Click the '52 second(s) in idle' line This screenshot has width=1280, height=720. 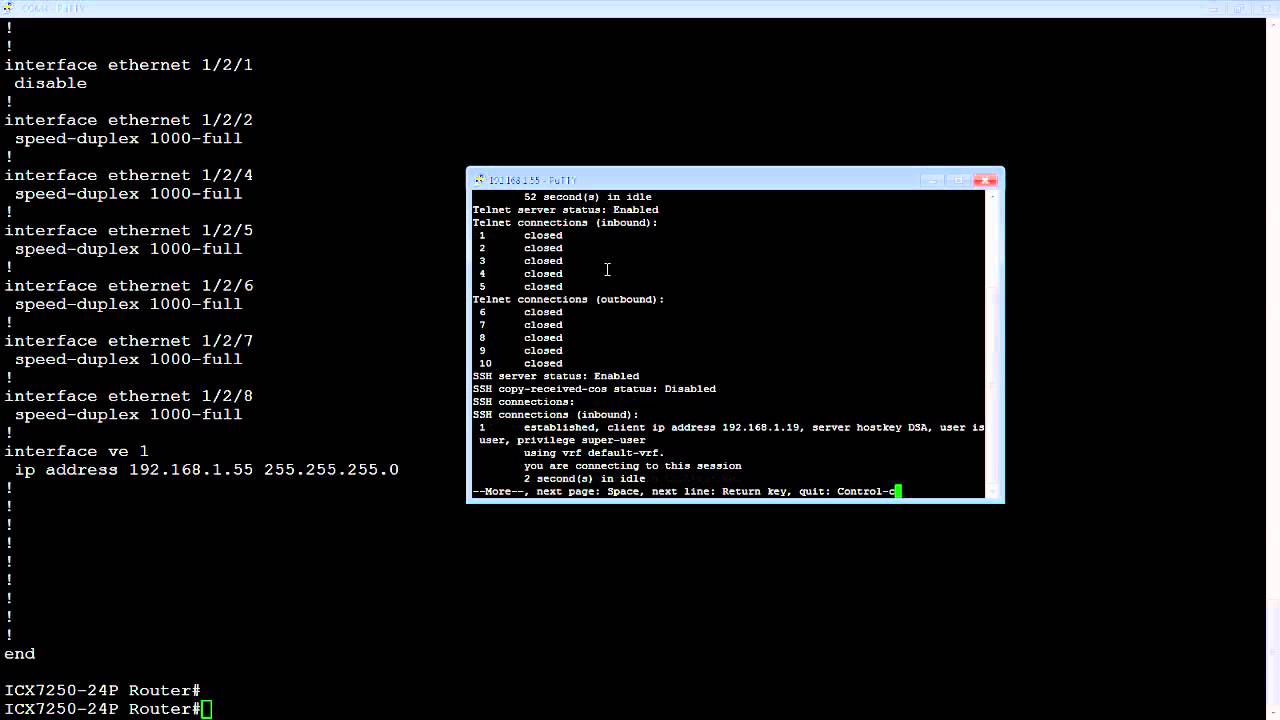(x=587, y=197)
